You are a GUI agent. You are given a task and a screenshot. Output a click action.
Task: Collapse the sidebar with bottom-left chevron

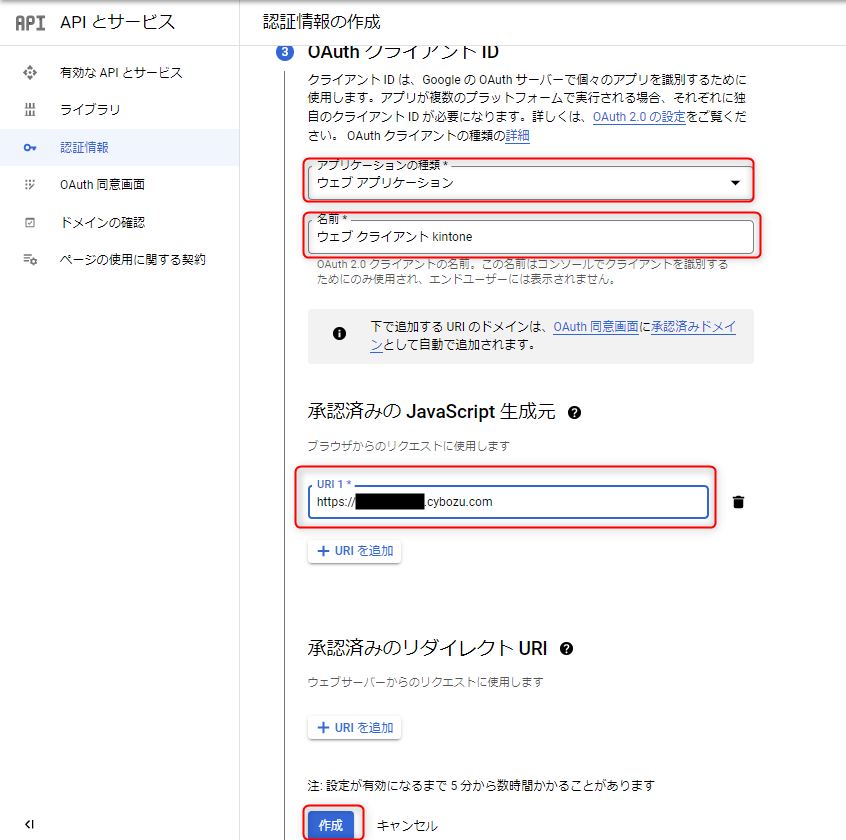[29, 824]
